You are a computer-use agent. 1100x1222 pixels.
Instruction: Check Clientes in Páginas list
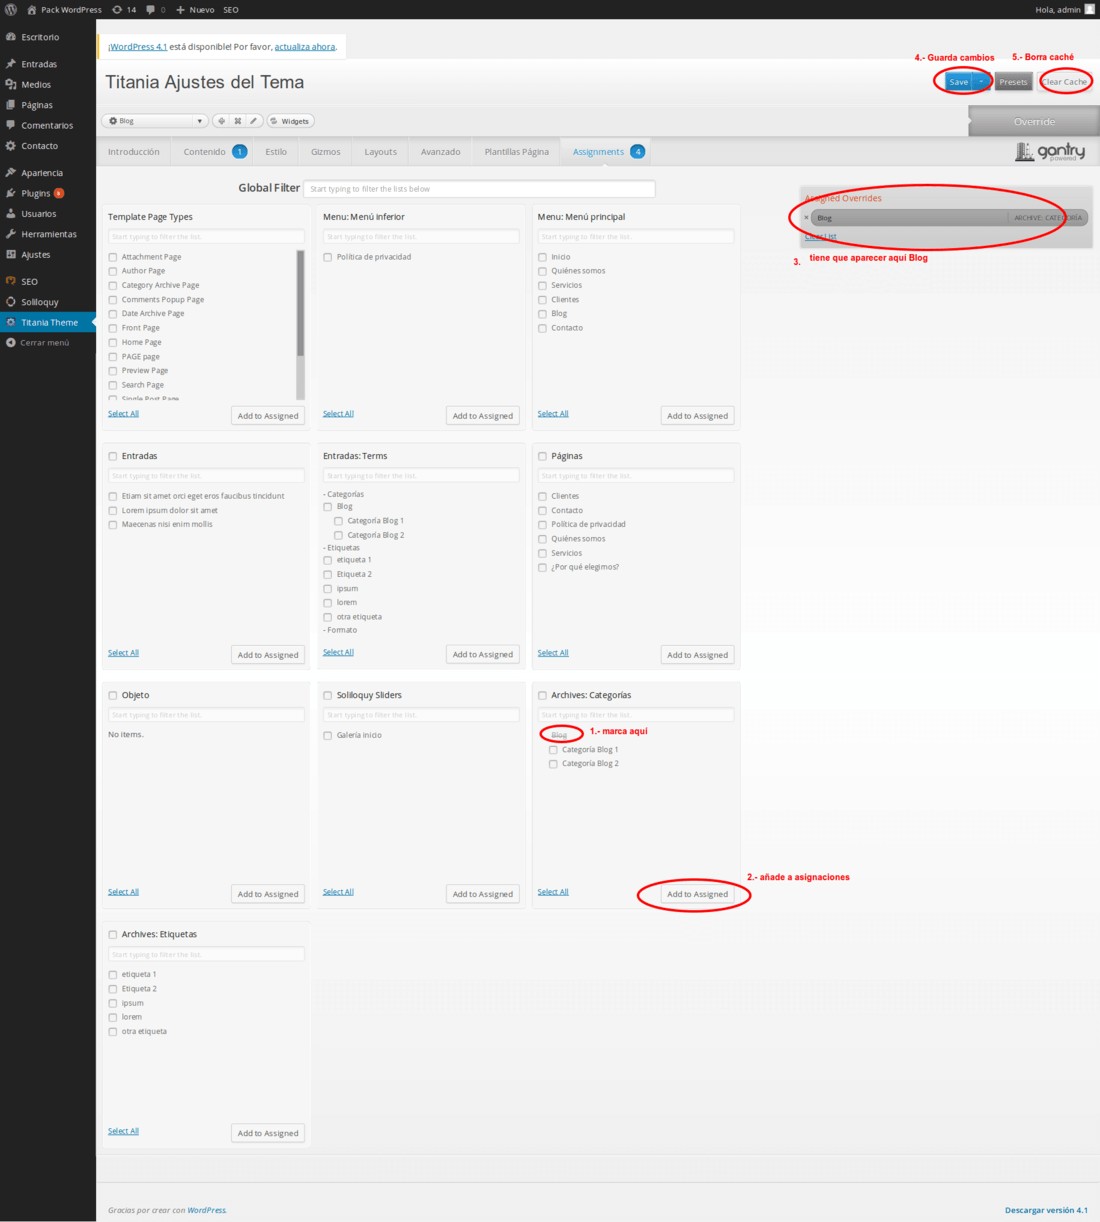[x=543, y=496]
